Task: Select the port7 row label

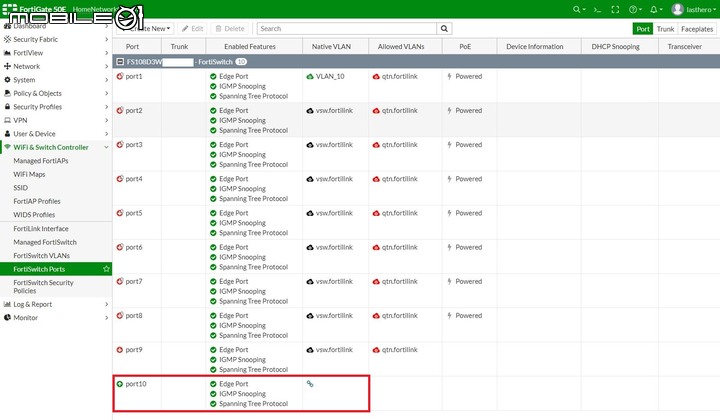Action: coord(134,281)
